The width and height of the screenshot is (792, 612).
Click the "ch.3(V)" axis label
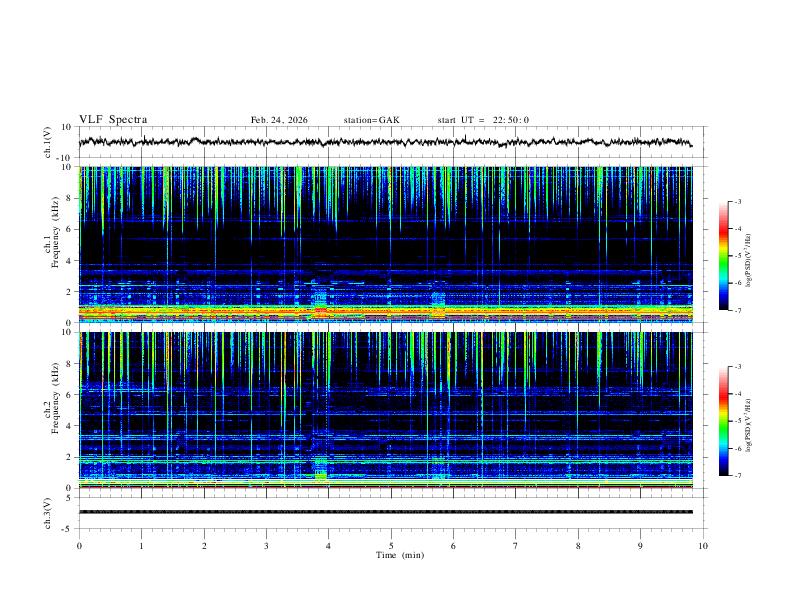48,513
